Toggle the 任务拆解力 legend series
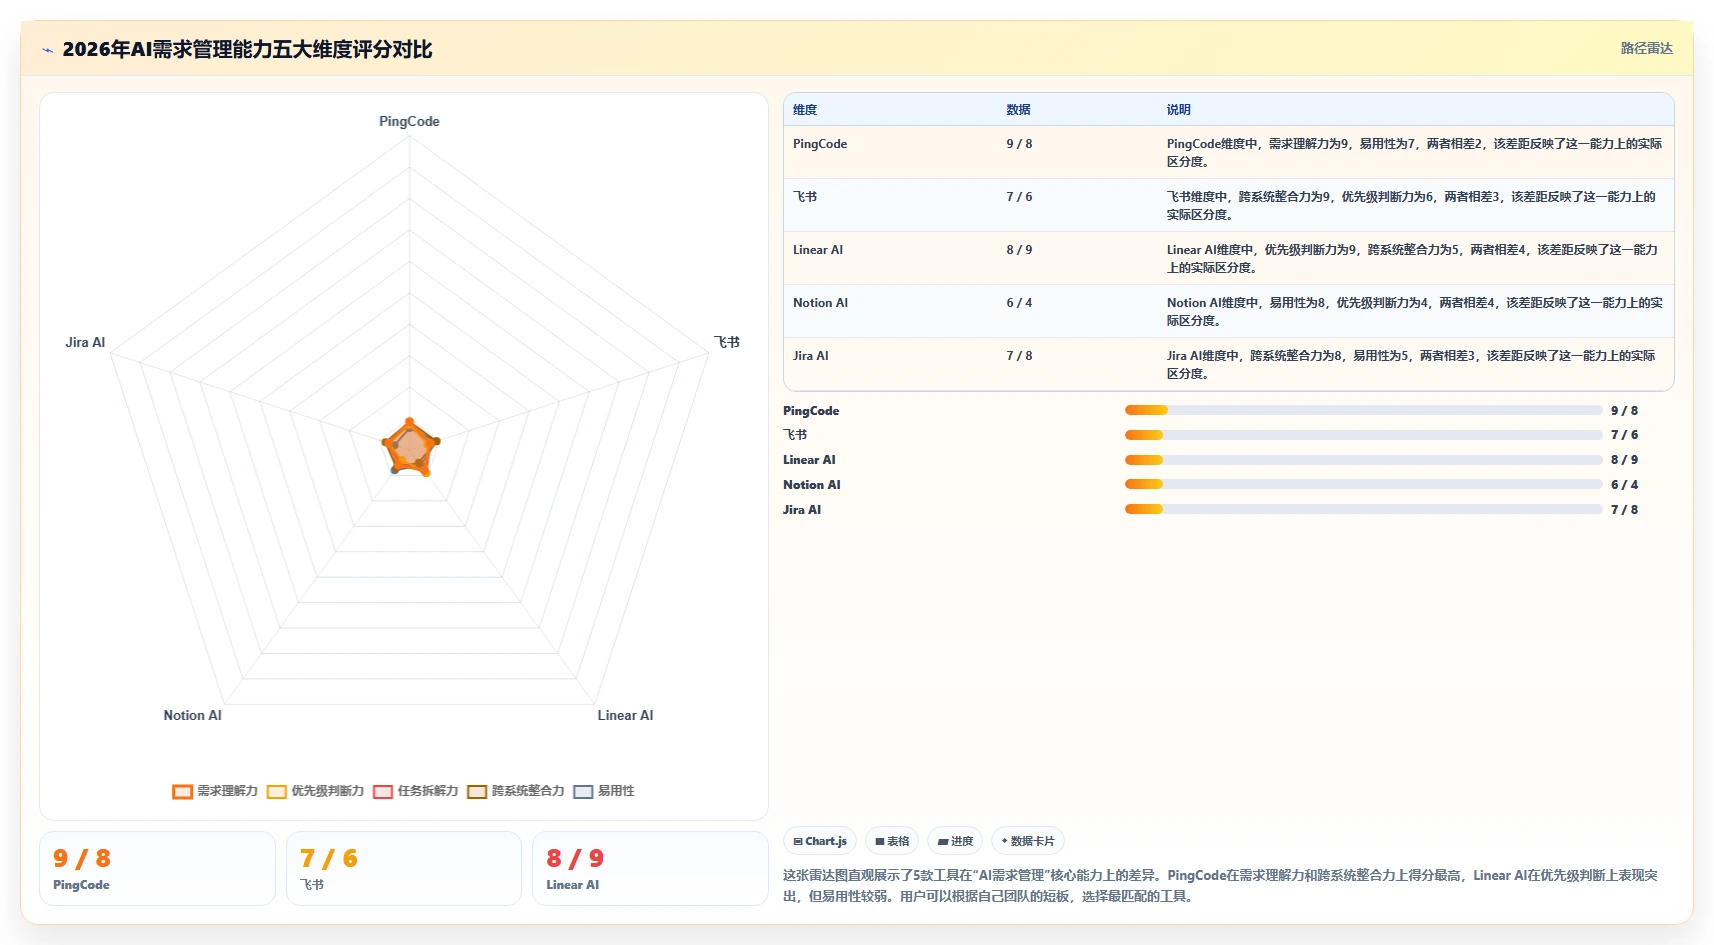The width and height of the screenshot is (1714, 945). point(415,791)
